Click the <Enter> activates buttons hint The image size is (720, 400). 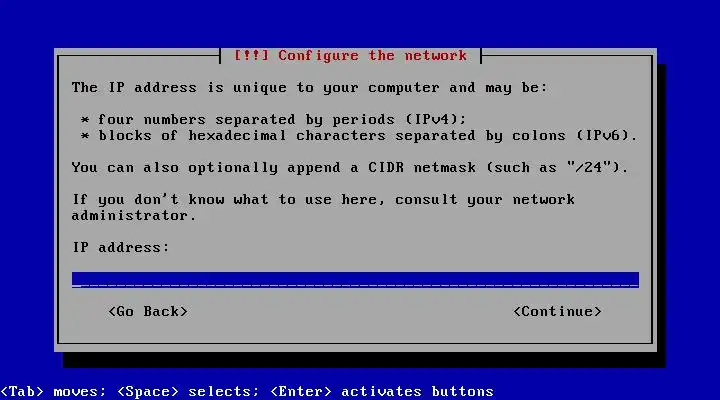[x=382, y=391]
